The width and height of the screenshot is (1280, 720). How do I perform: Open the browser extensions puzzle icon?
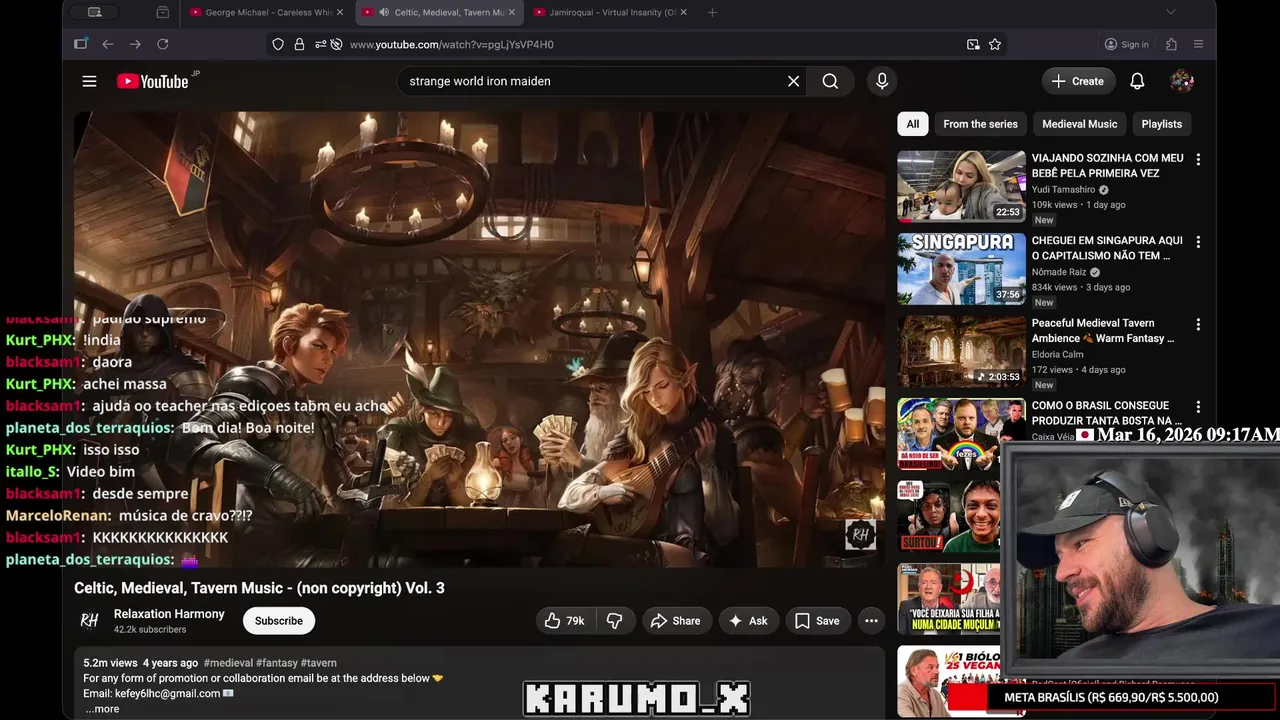click(x=1172, y=44)
